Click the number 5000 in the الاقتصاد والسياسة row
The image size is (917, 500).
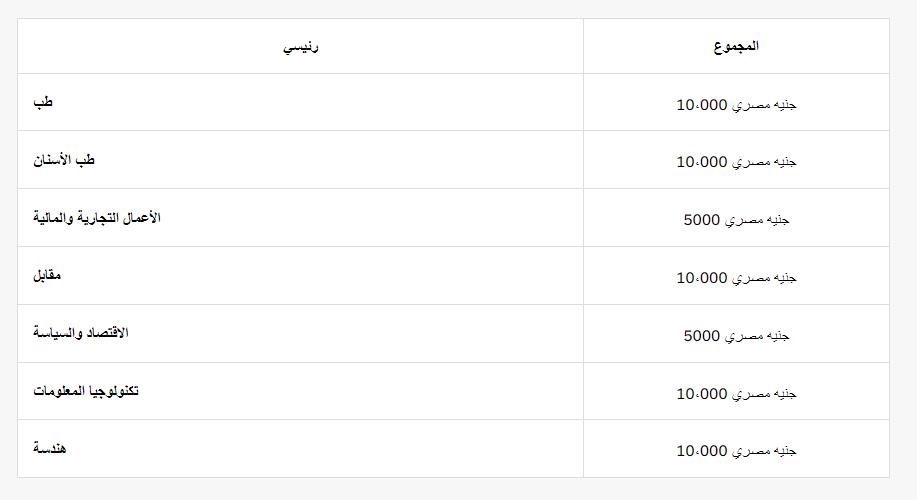pos(702,335)
